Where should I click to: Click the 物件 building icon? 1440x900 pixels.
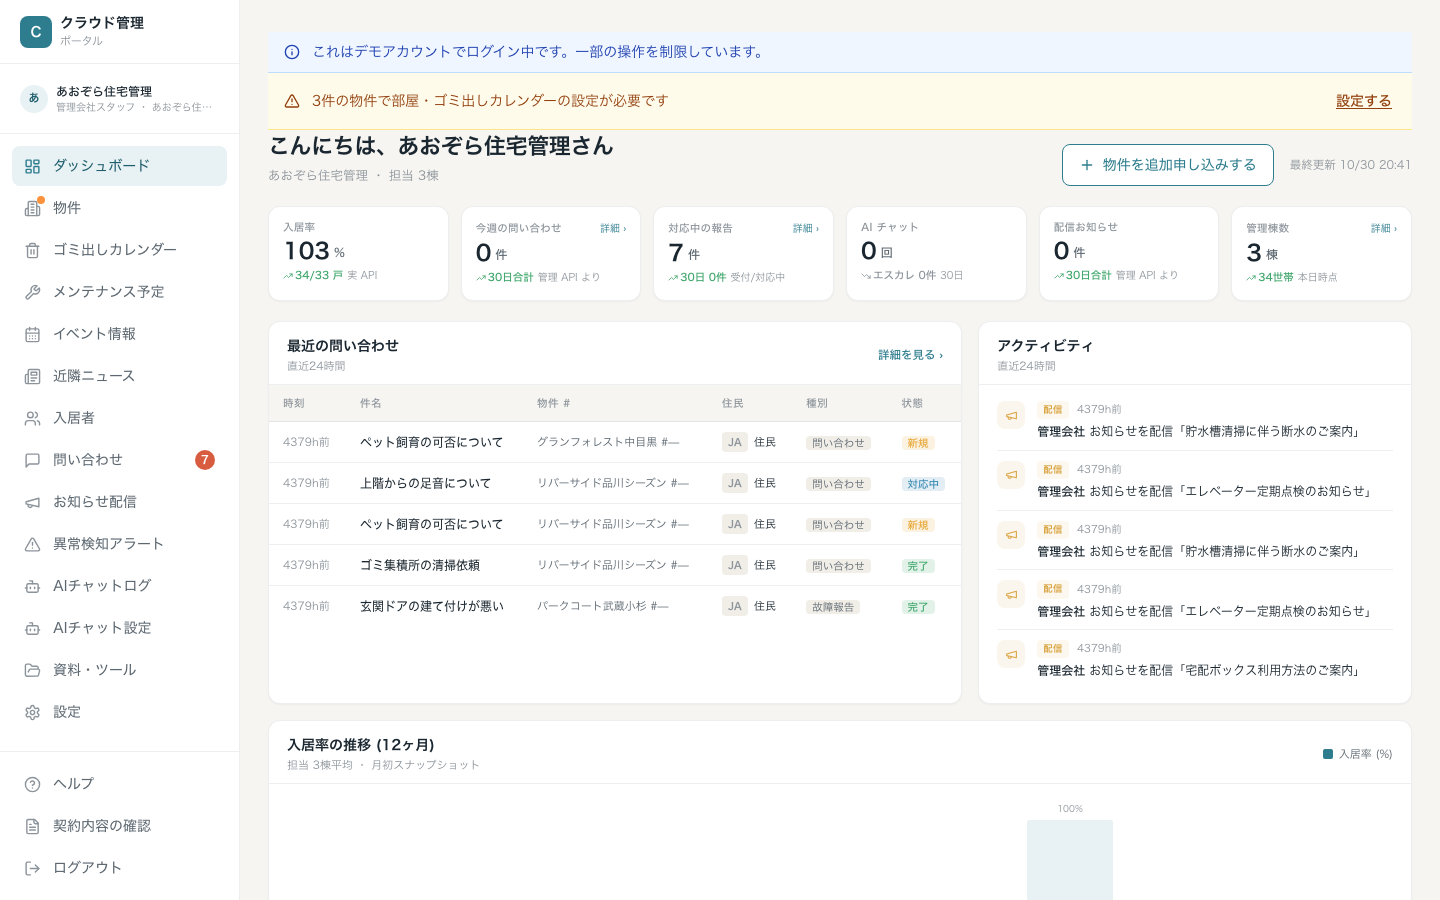click(x=33, y=208)
